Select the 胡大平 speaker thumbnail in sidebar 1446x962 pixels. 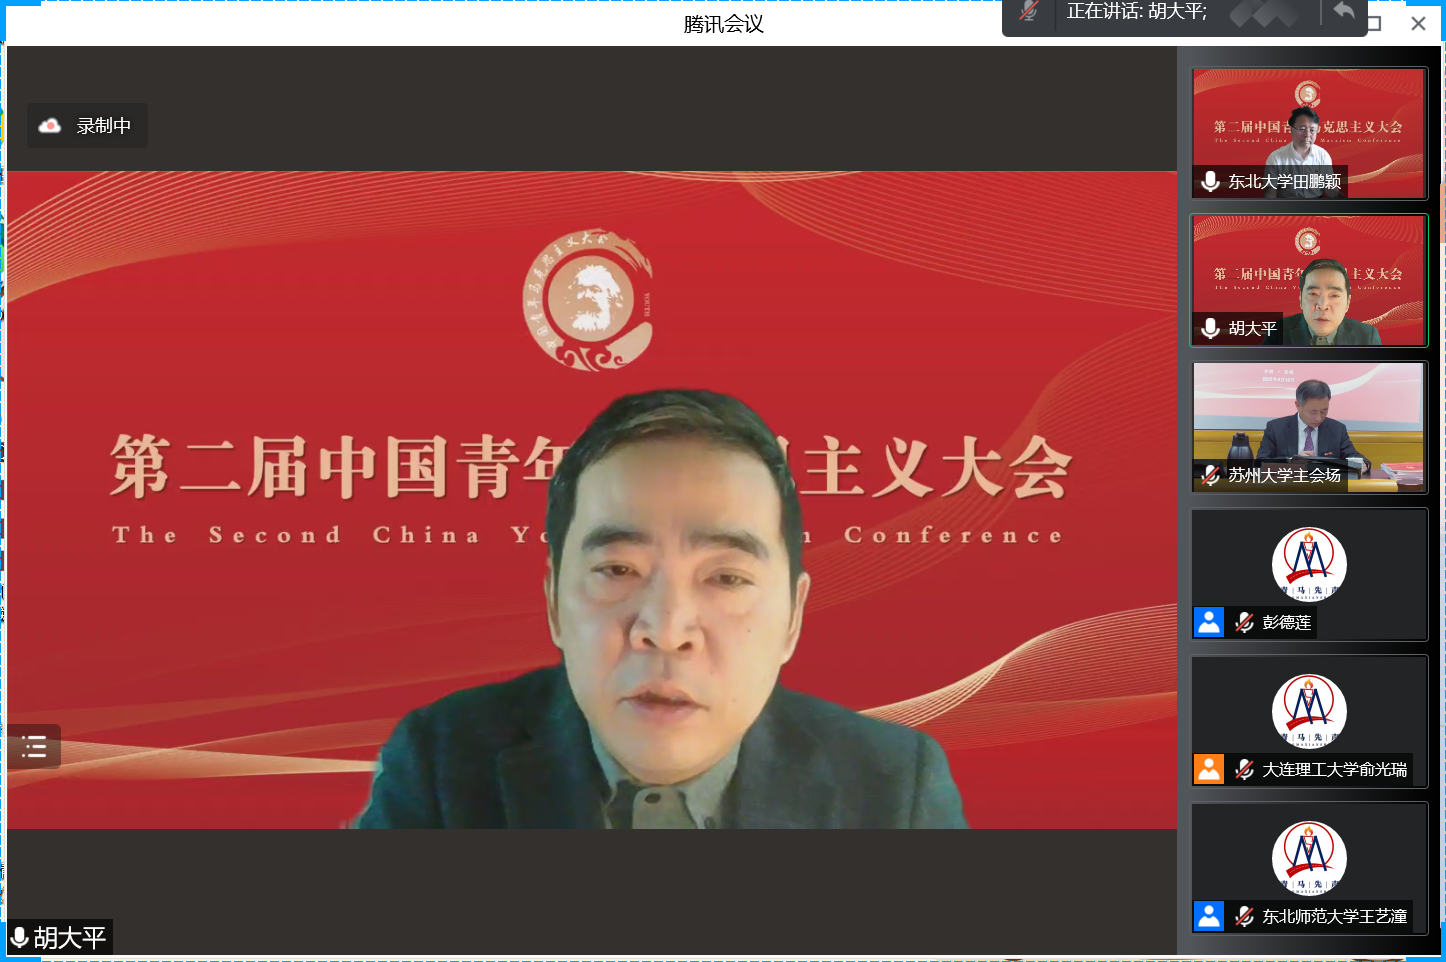pyautogui.click(x=1308, y=280)
